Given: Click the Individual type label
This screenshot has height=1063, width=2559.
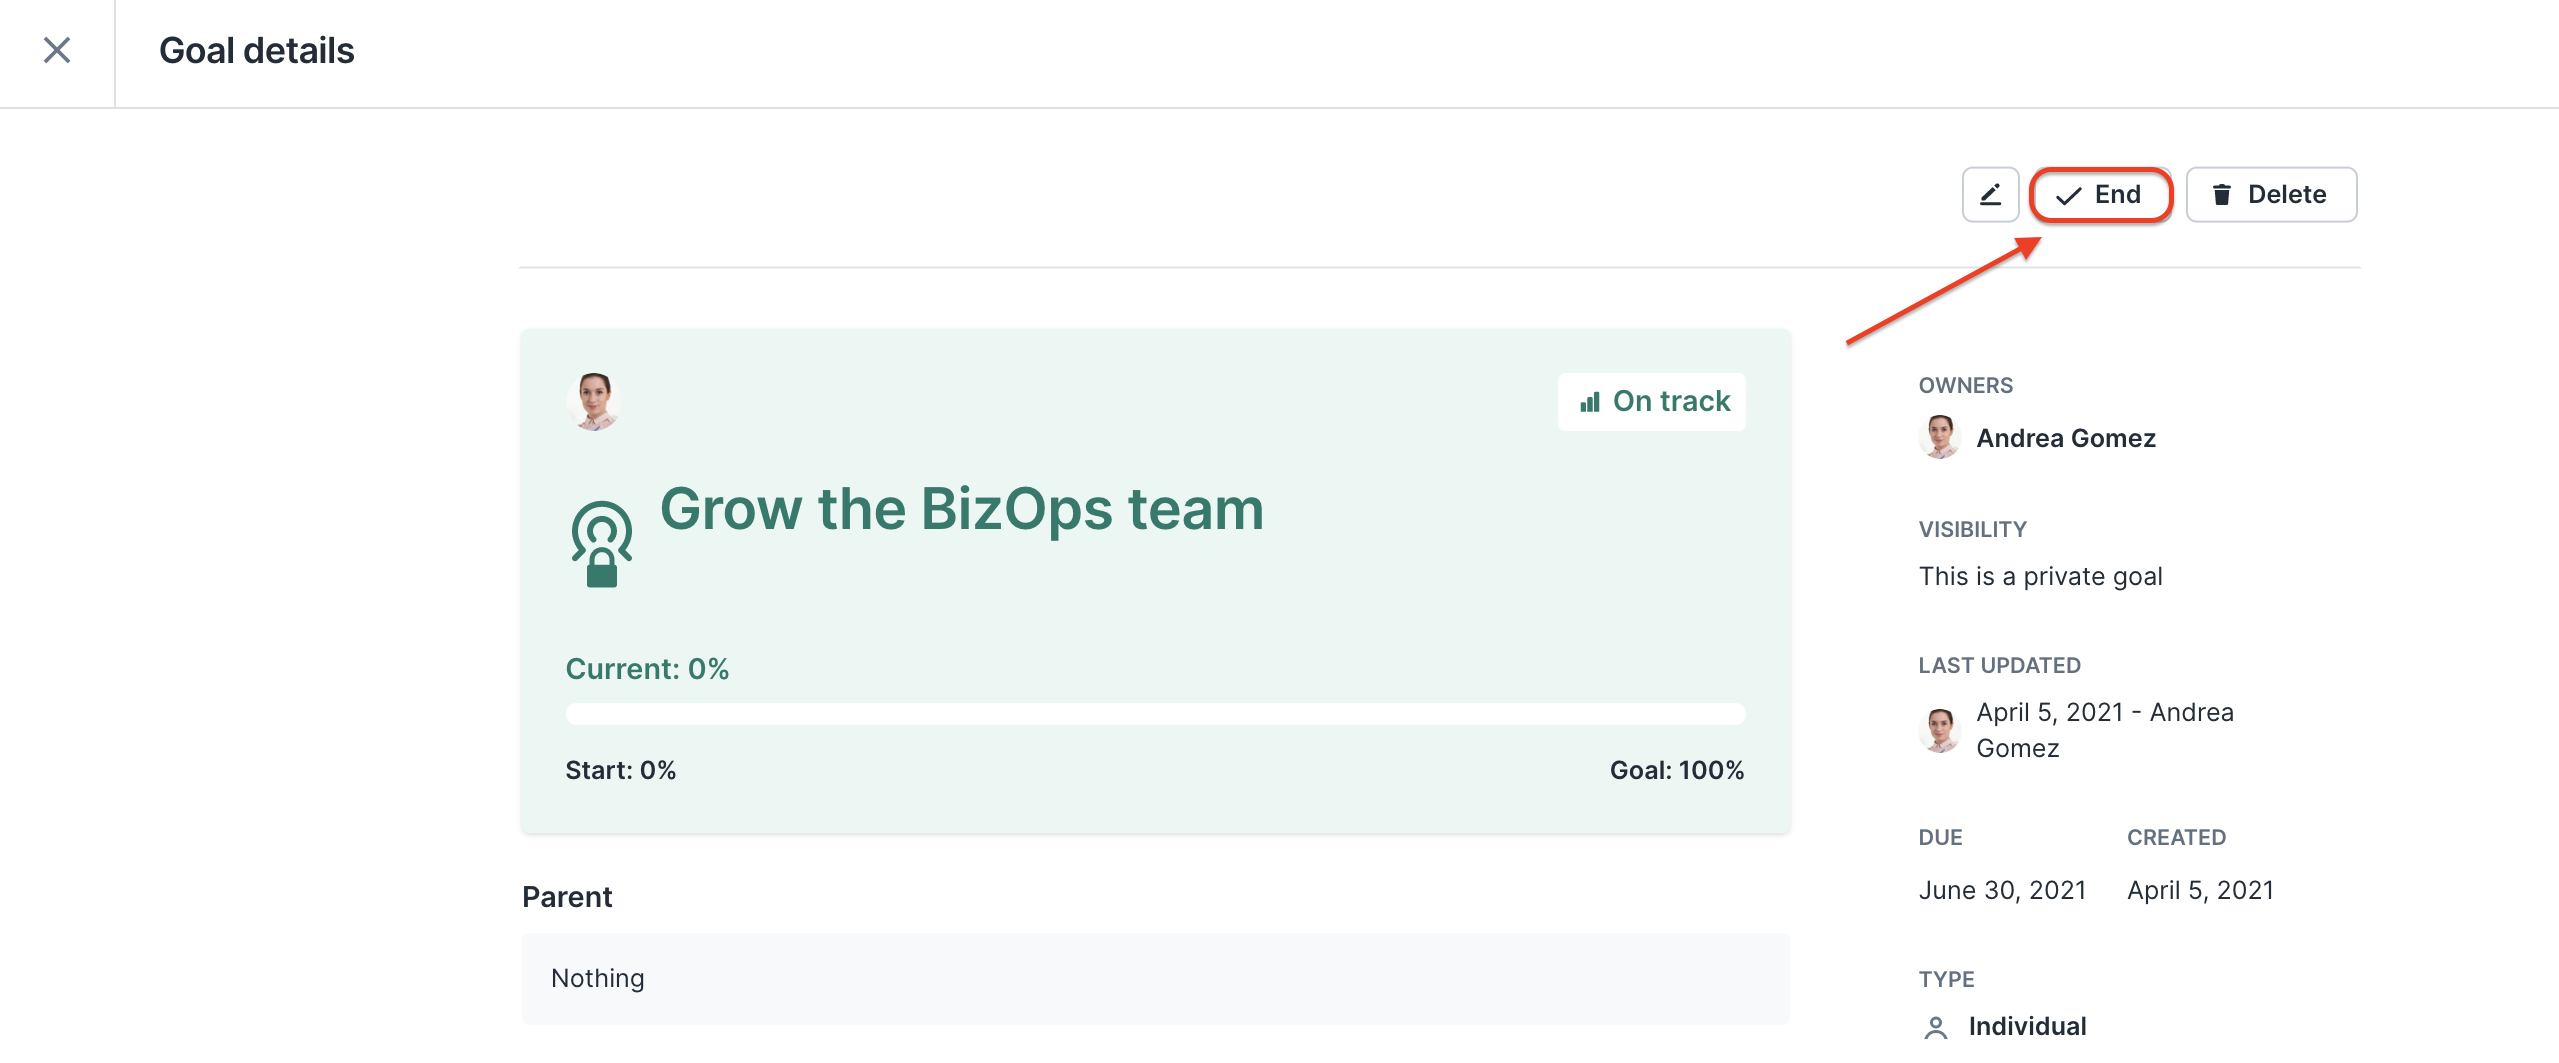Looking at the screenshot, I should 2027,1027.
